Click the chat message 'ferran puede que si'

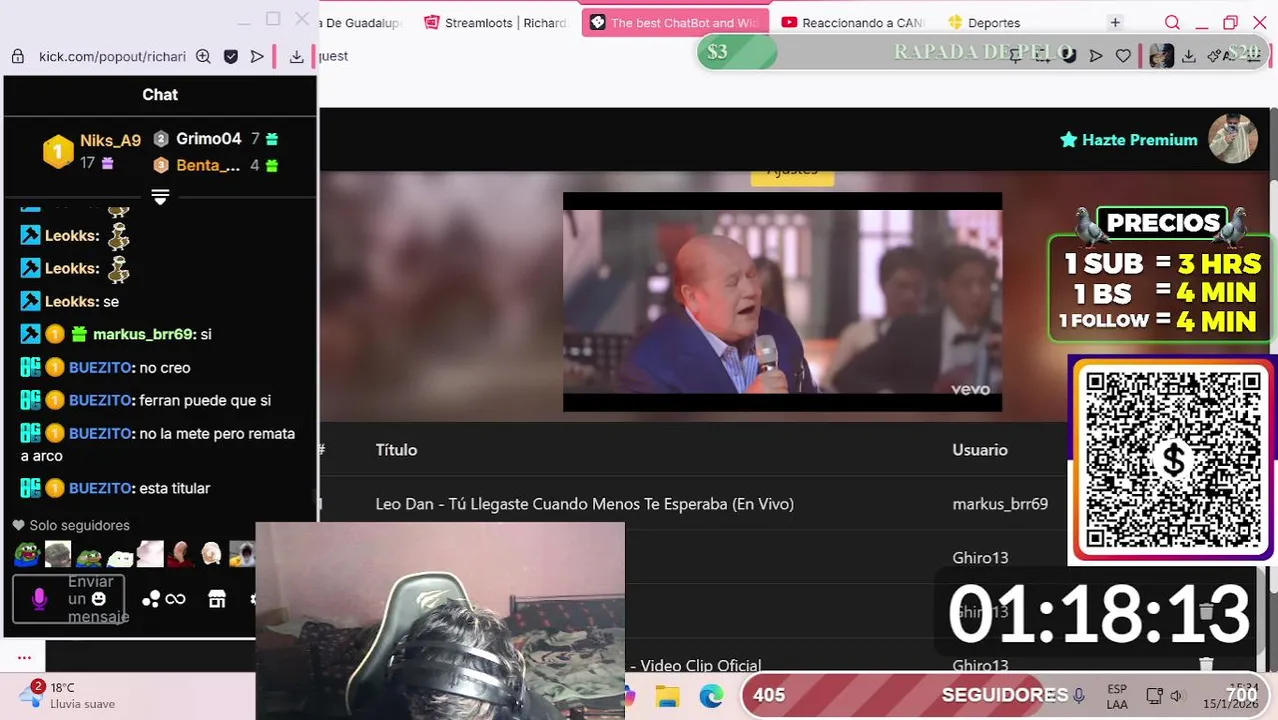click(x=205, y=400)
